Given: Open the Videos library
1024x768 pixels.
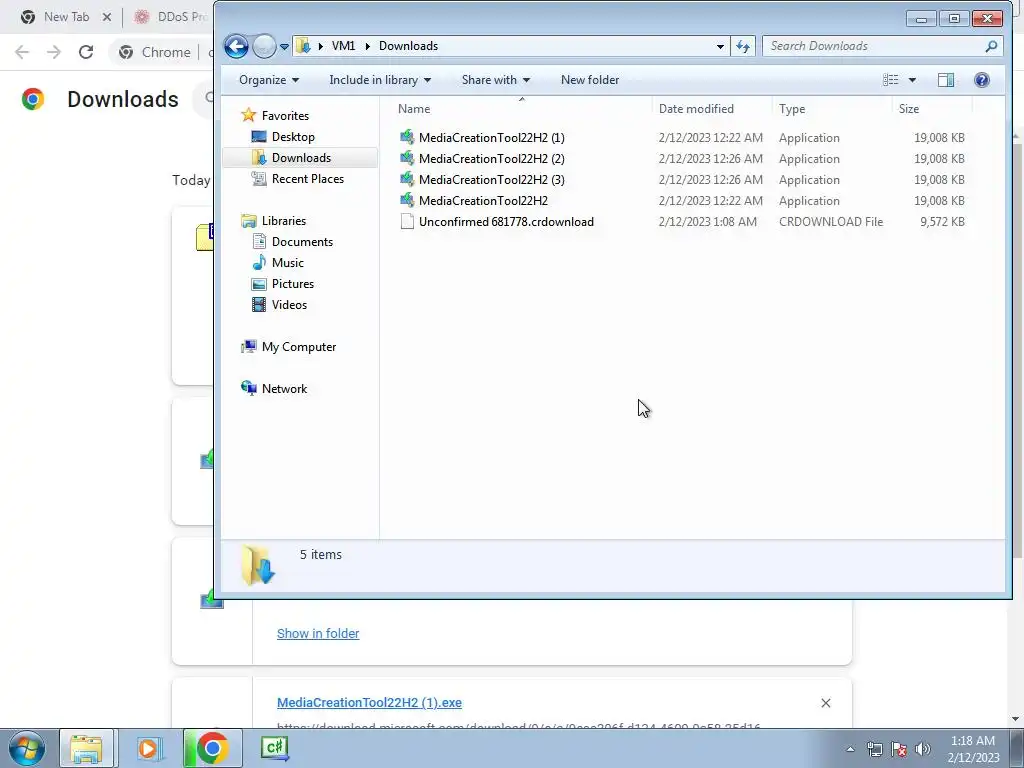Looking at the screenshot, I should [x=289, y=304].
